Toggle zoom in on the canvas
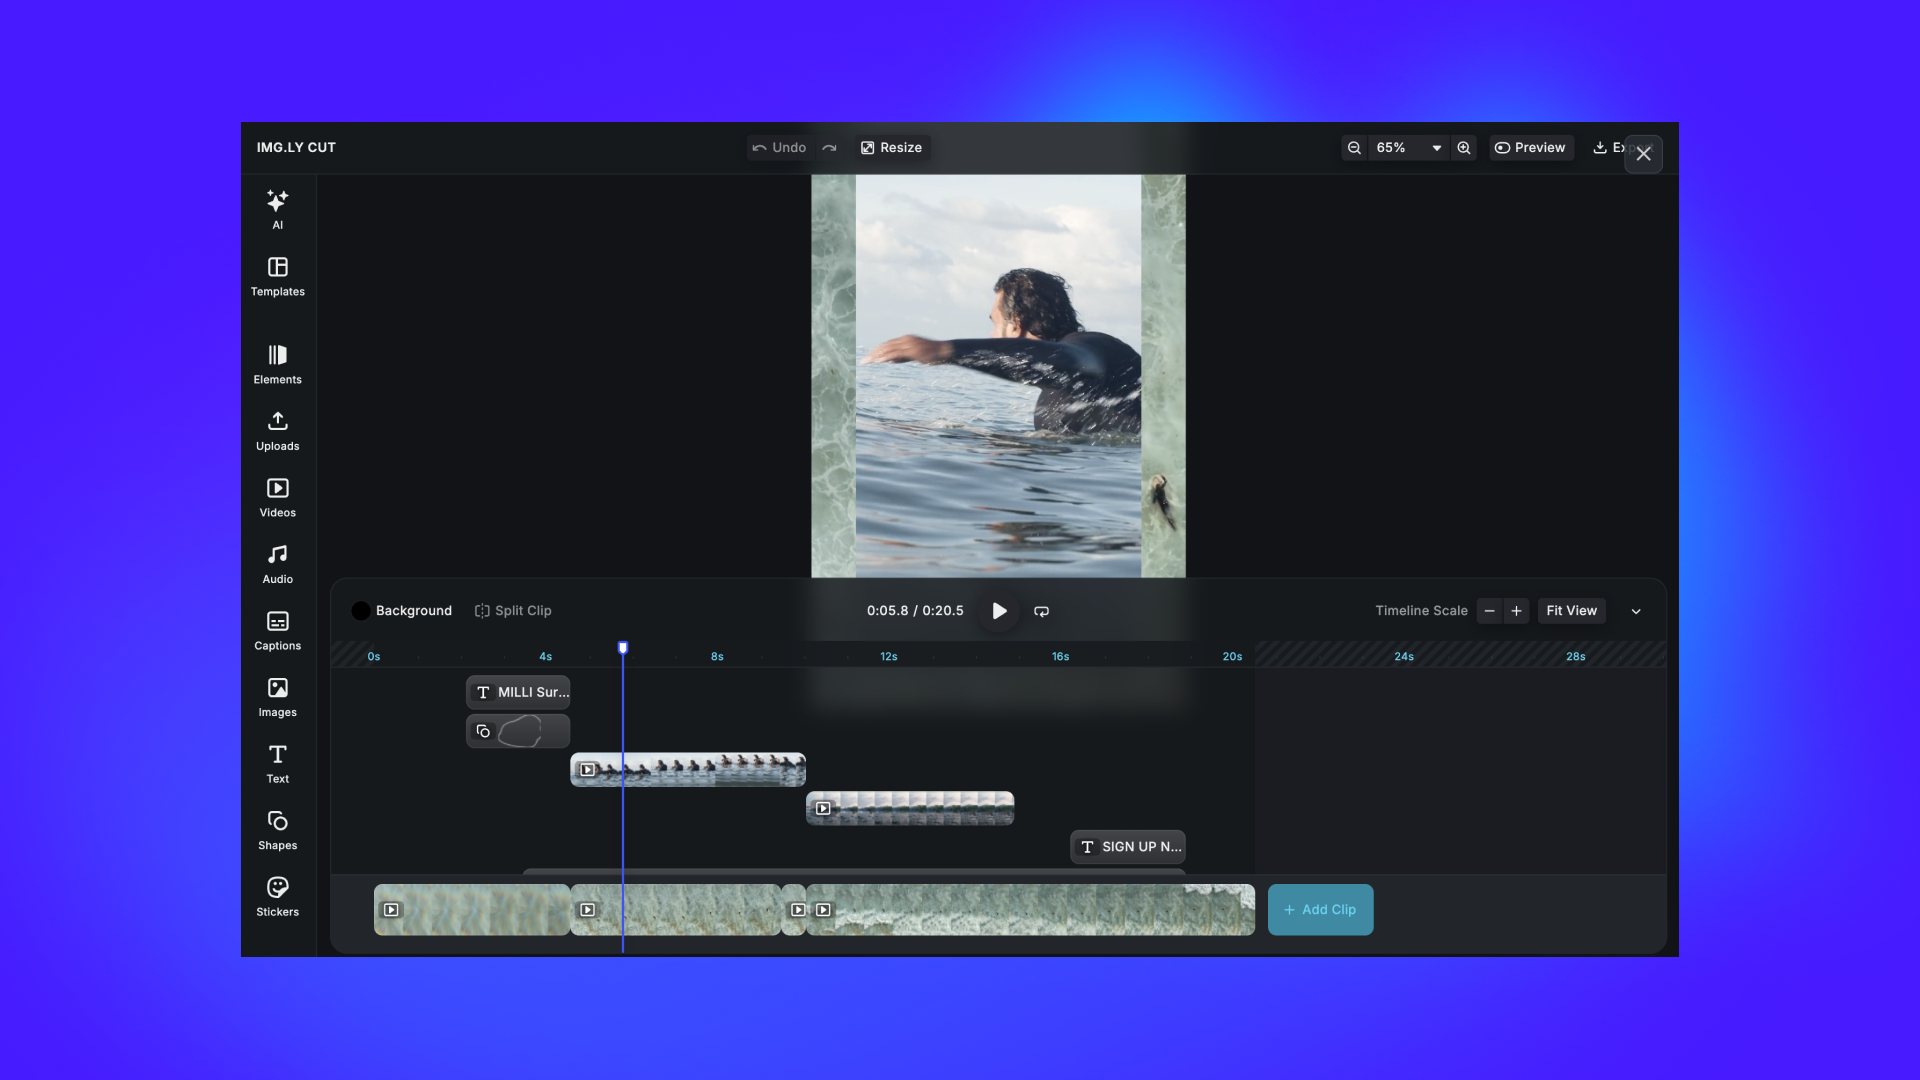1920x1080 pixels. click(1463, 147)
